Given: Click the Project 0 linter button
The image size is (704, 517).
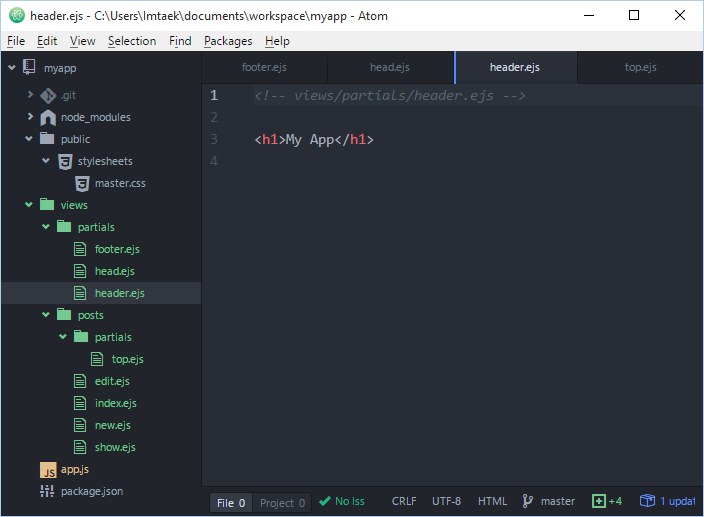Looking at the screenshot, I should (282, 503).
